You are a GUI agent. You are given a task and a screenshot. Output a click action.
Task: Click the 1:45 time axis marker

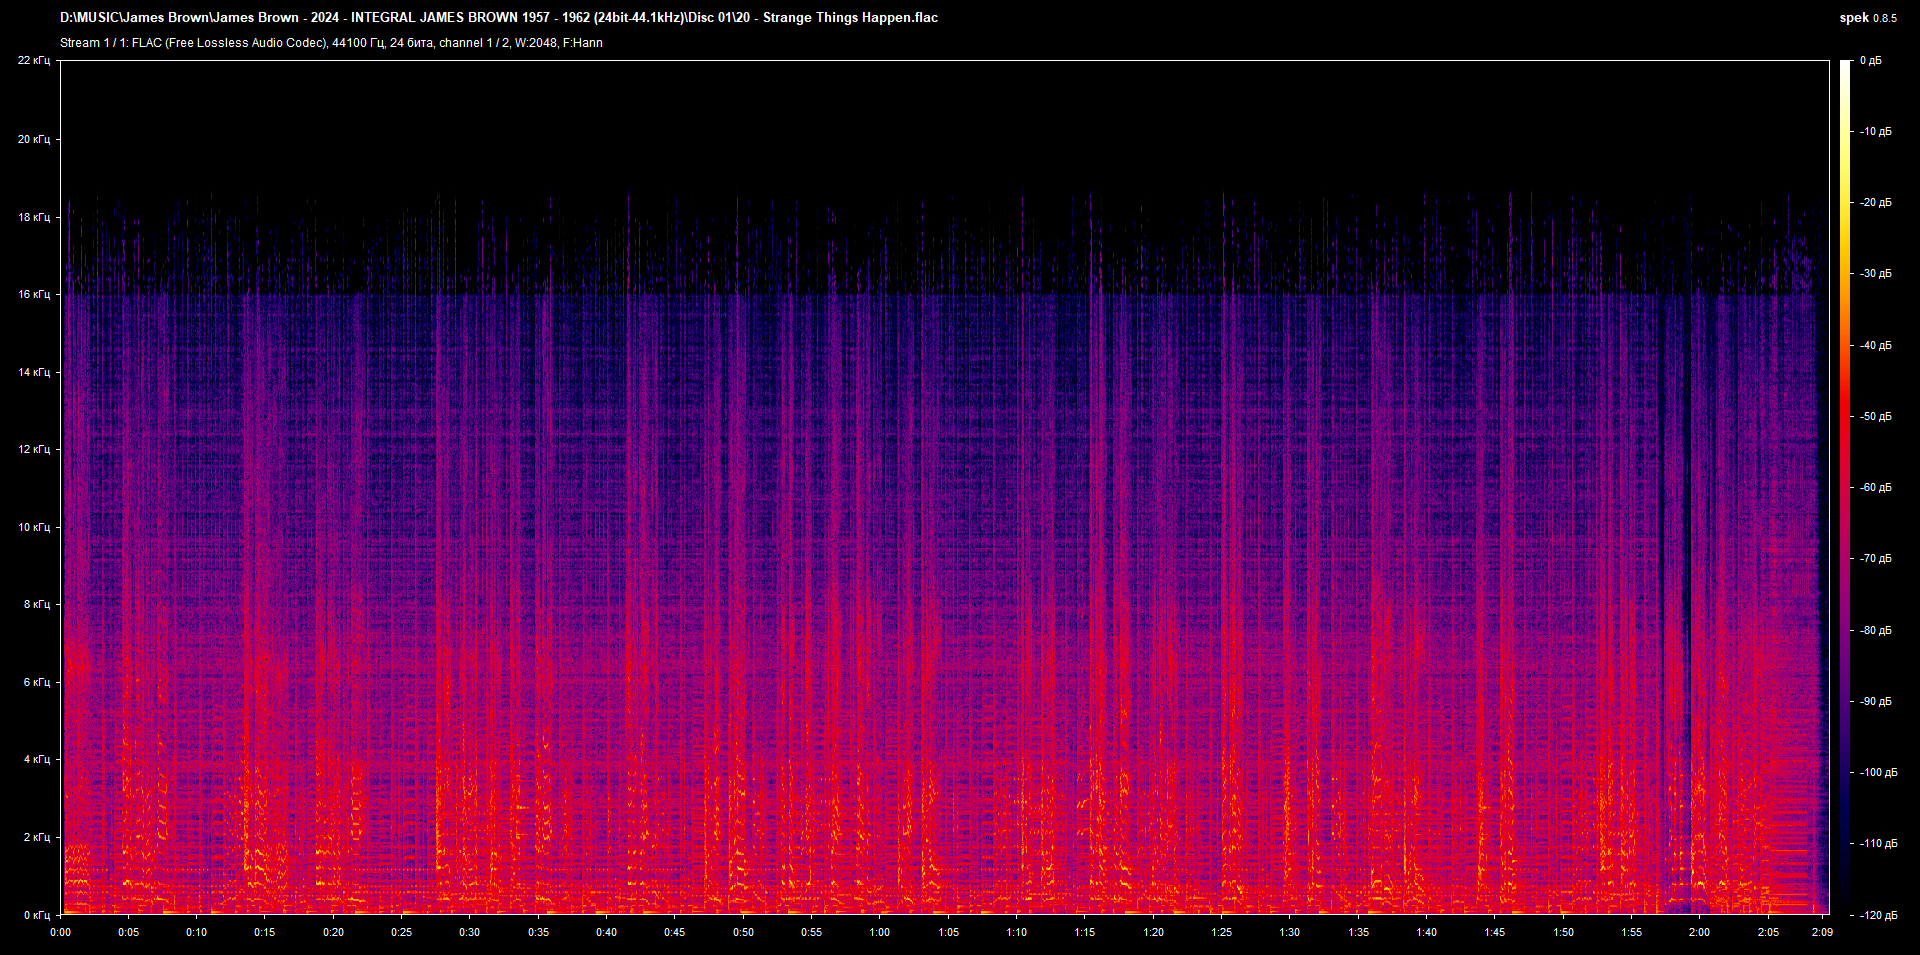pyautogui.click(x=1494, y=932)
